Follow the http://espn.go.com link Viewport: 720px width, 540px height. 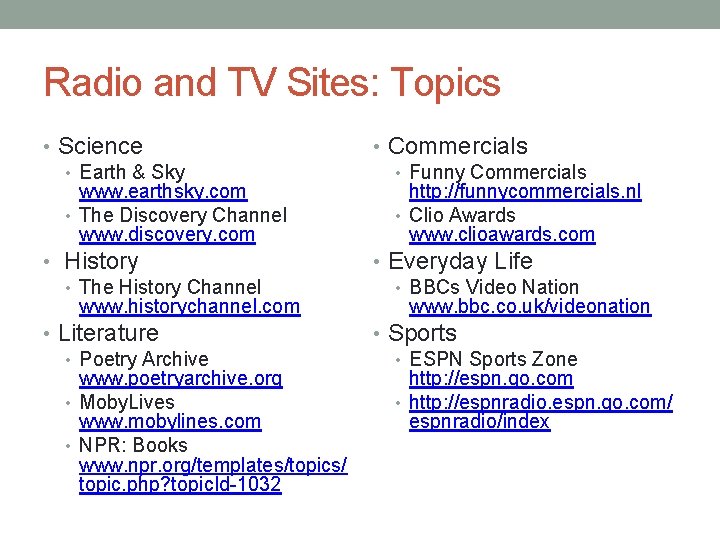point(491,379)
